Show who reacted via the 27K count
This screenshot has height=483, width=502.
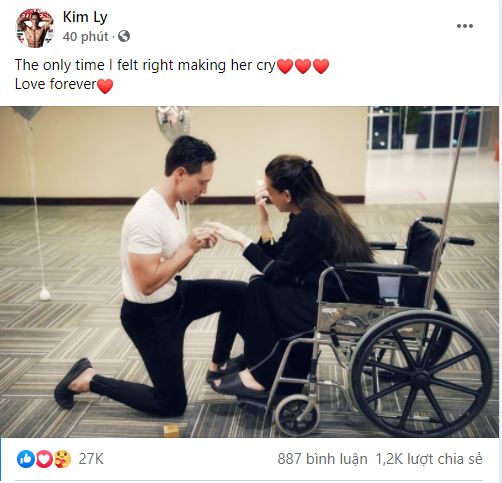tap(91, 459)
